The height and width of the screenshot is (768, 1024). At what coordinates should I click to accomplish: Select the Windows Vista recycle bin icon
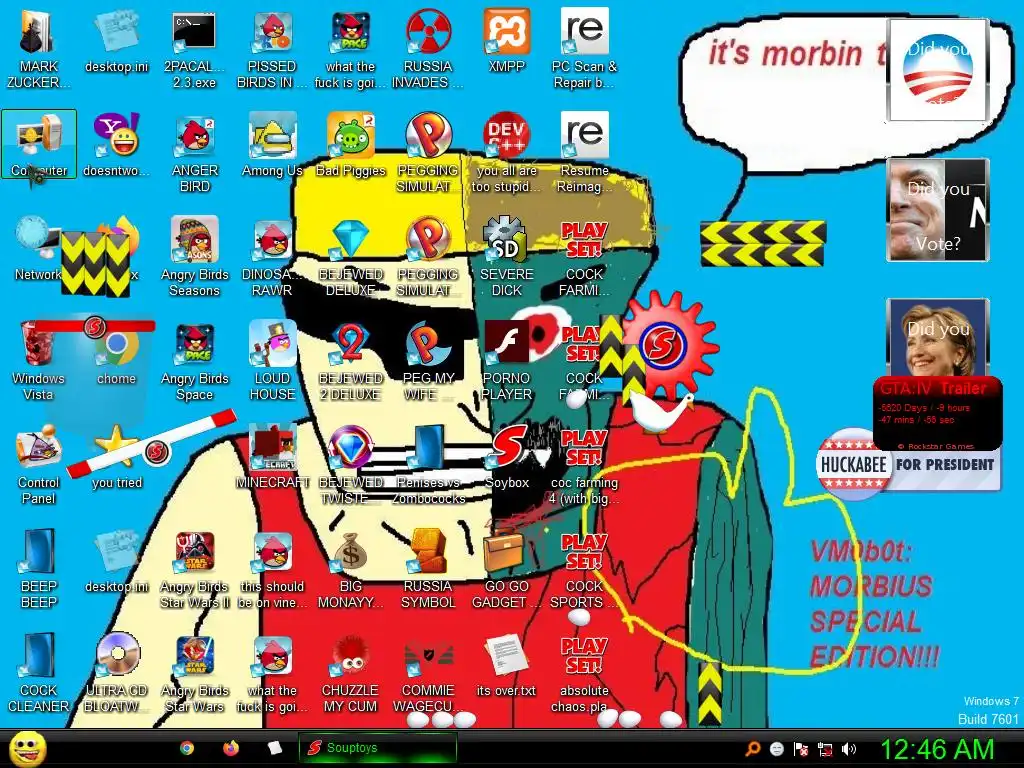tap(38, 360)
